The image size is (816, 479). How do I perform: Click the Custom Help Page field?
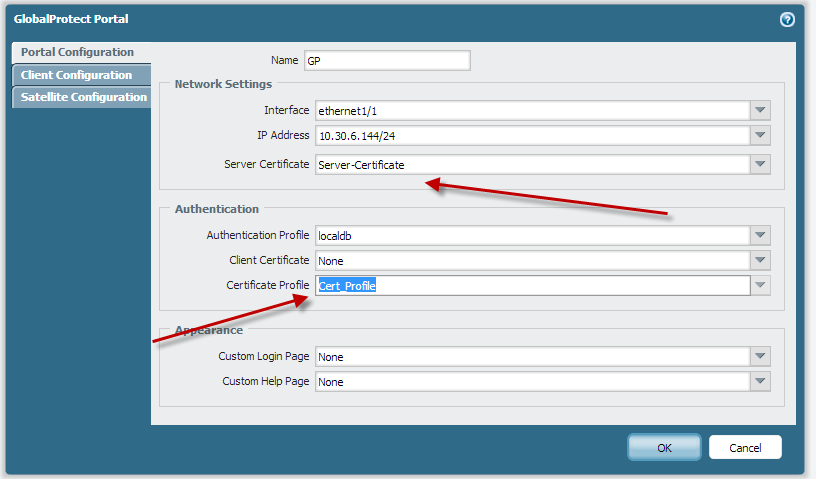tap(533, 381)
